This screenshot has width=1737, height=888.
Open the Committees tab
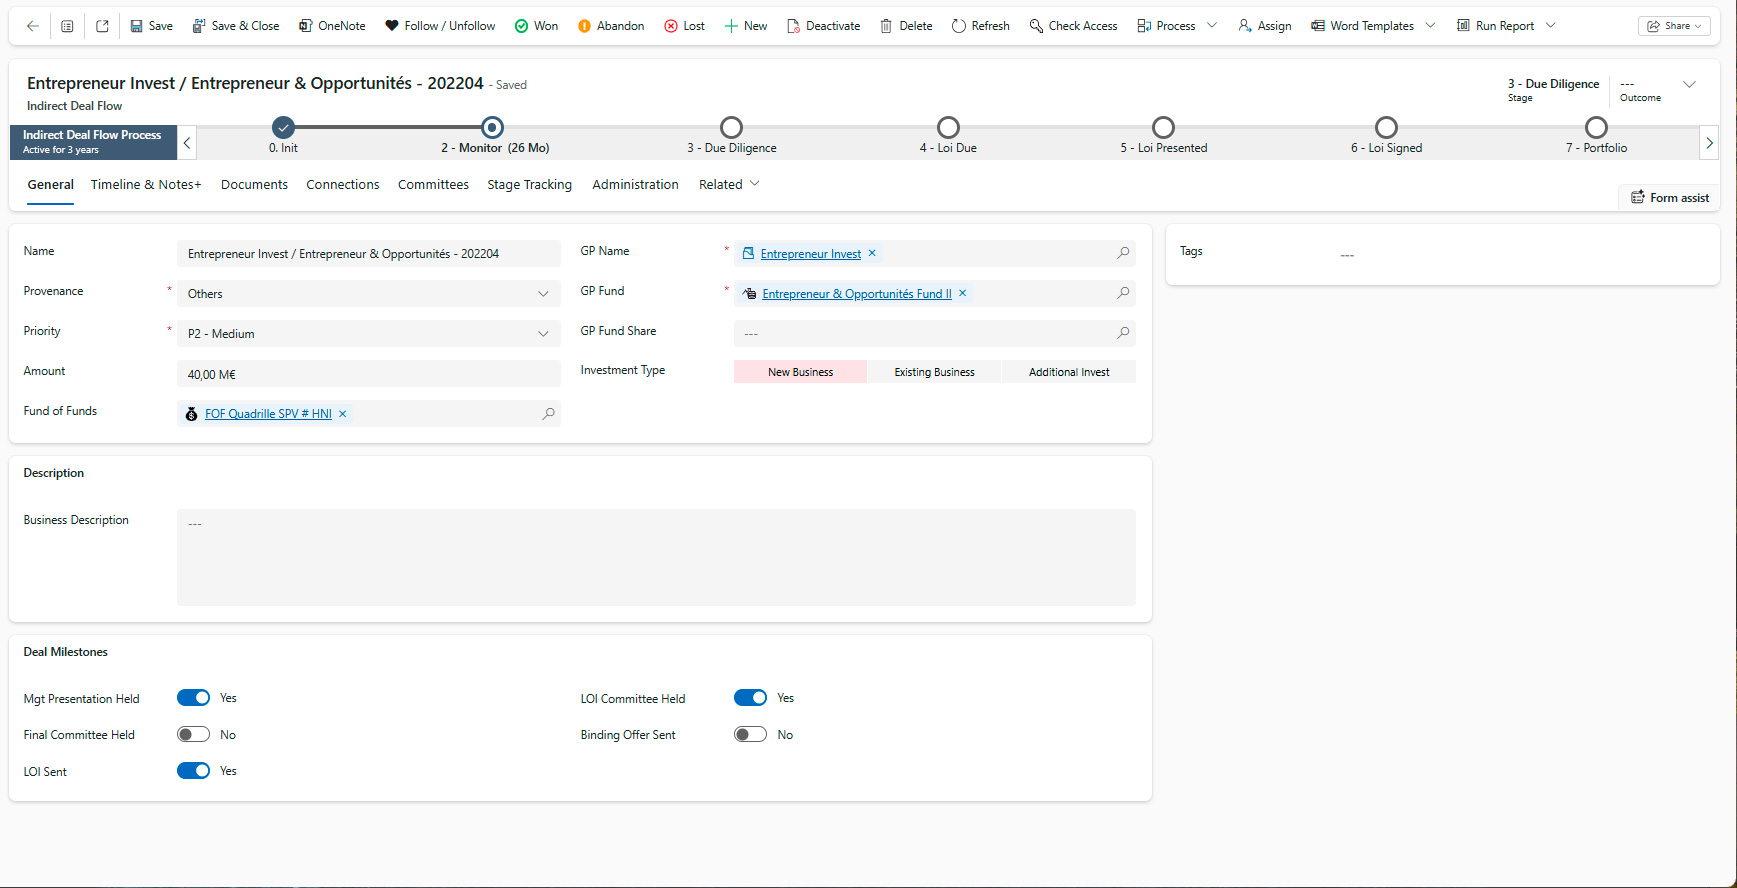click(433, 185)
